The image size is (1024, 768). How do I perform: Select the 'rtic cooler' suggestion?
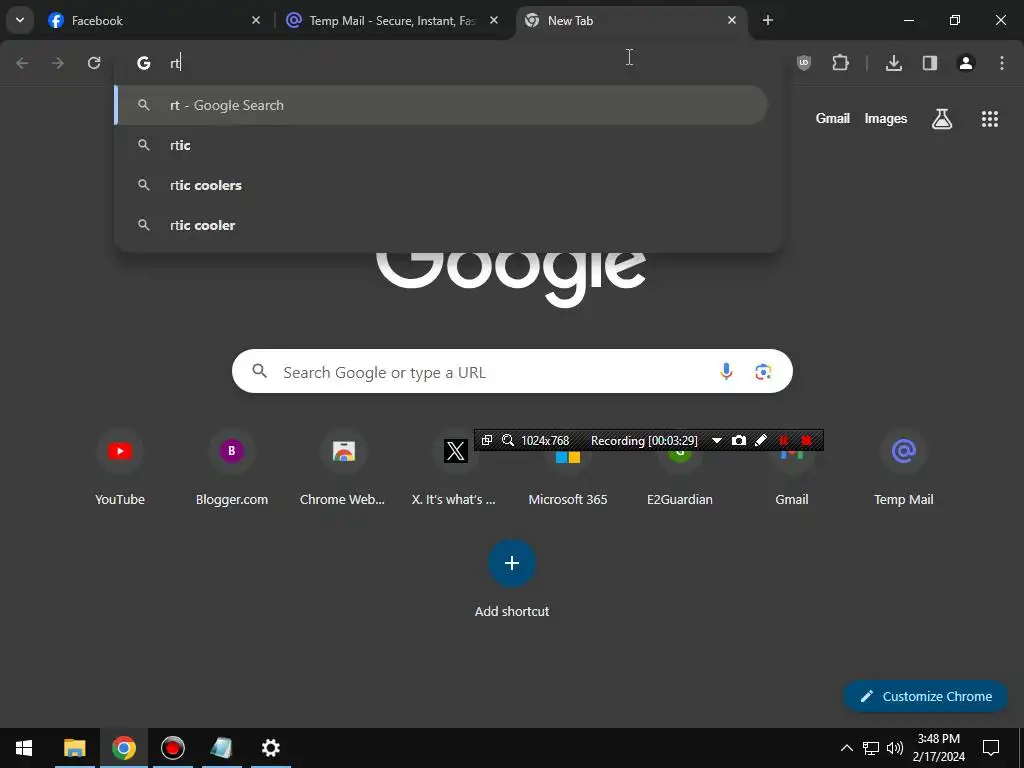(441, 225)
